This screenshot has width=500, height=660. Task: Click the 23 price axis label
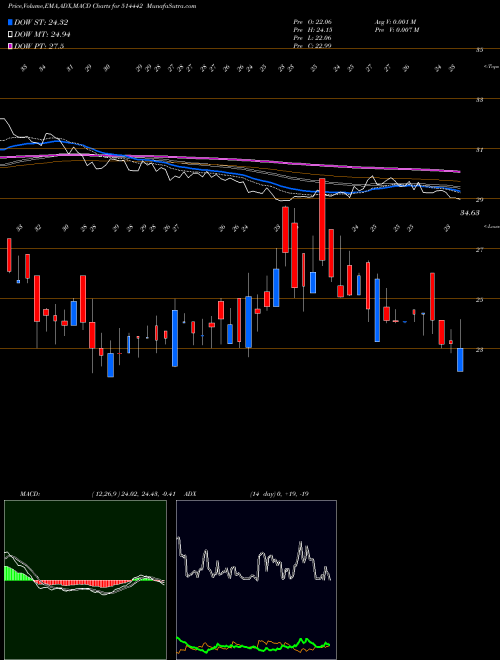(479, 350)
